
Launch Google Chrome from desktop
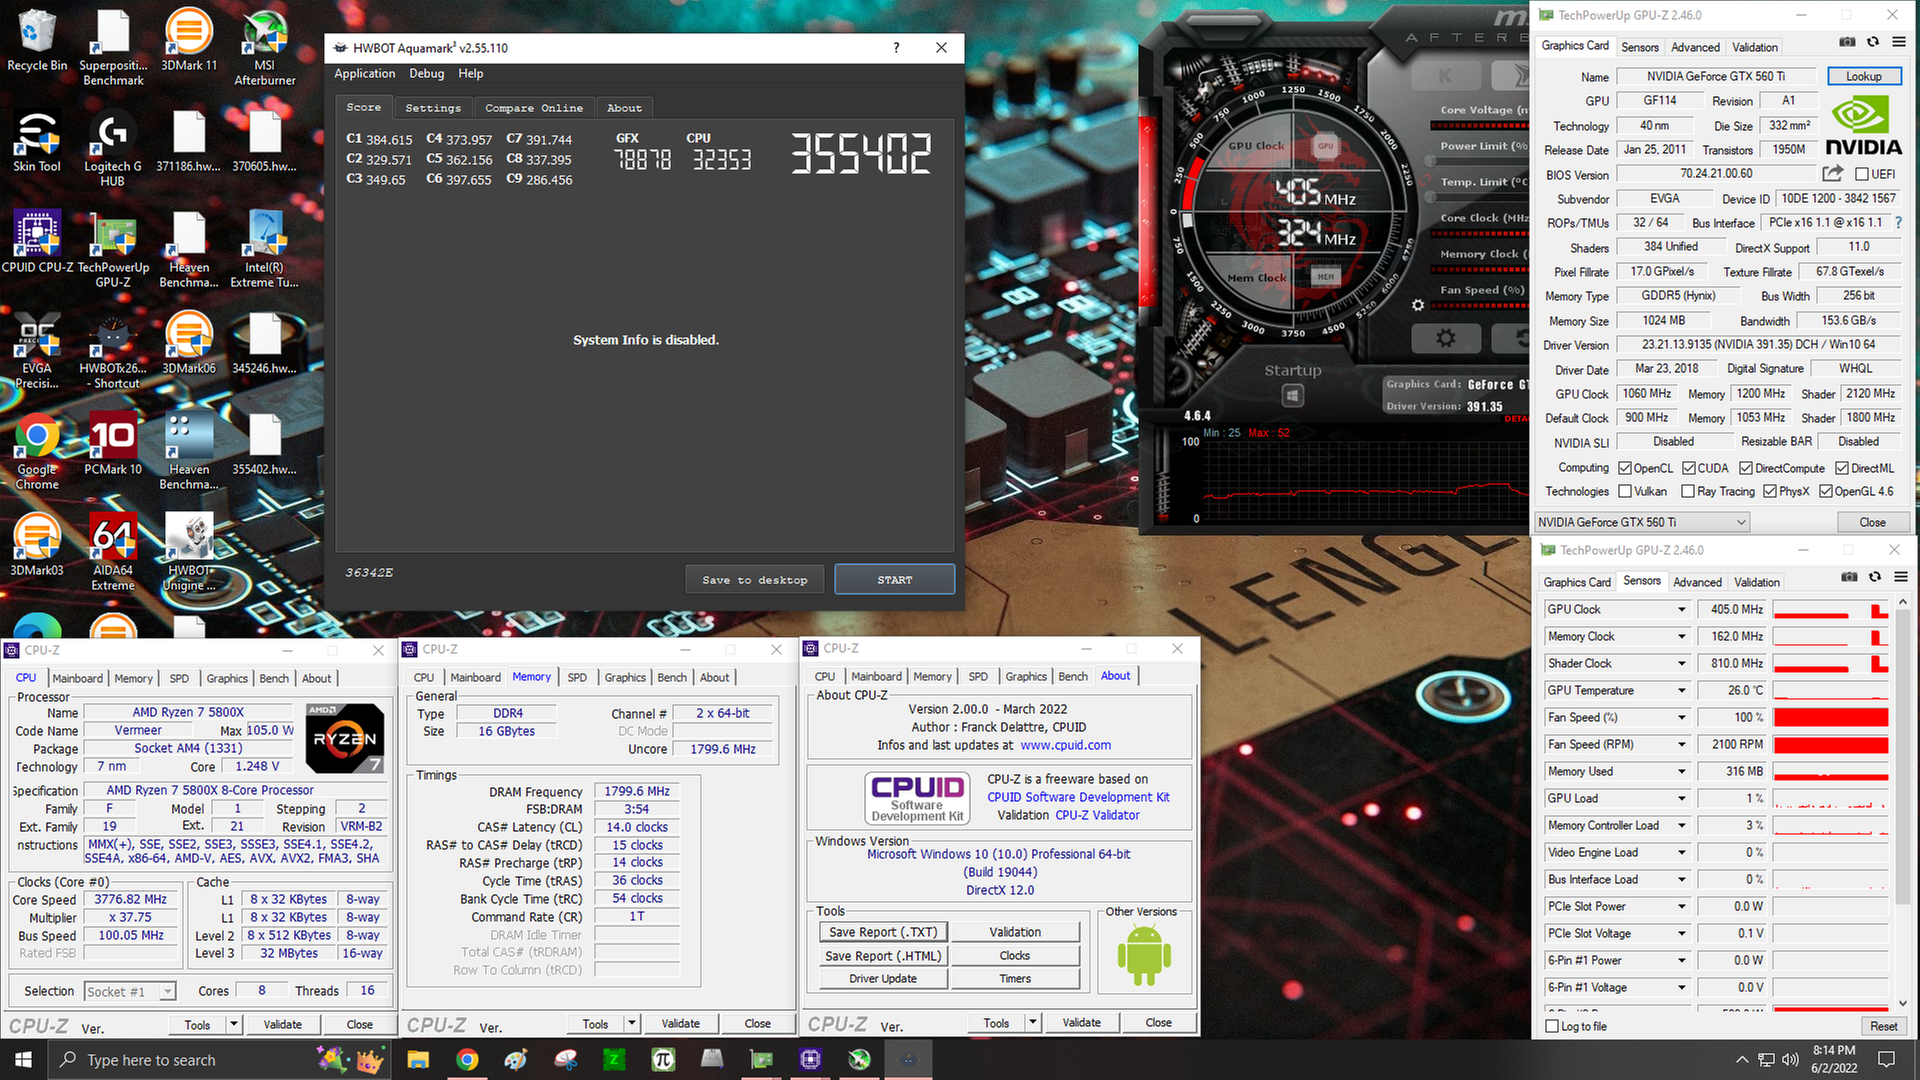tap(37, 450)
